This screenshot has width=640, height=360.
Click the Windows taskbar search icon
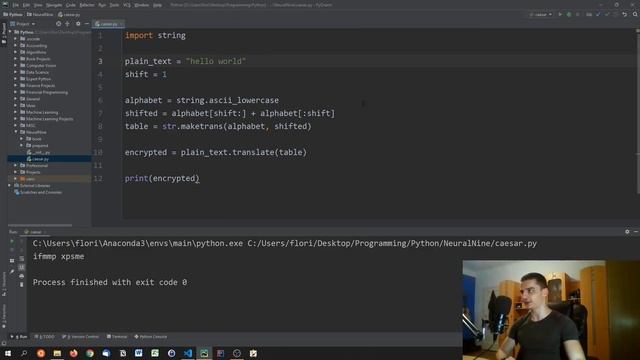pos(24,353)
